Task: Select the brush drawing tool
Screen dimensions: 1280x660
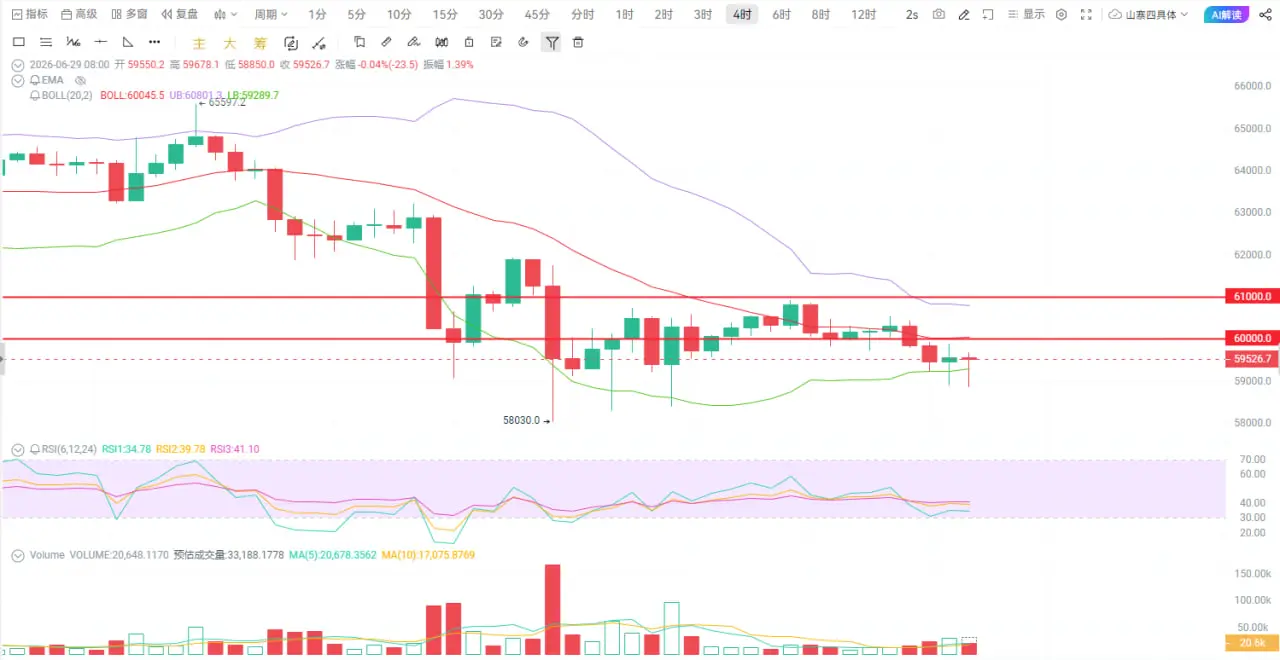Action: tap(414, 42)
